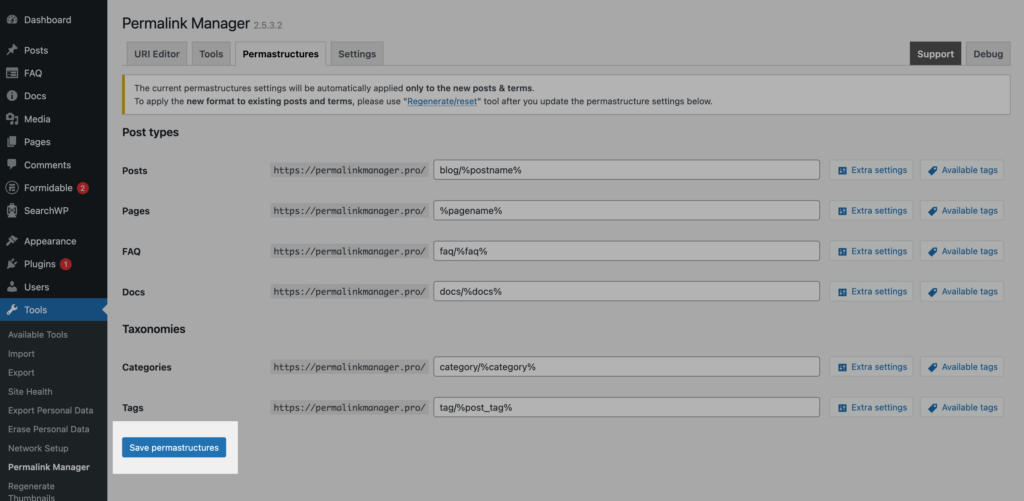The width and height of the screenshot is (1024, 501).
Task: Switch to the URI Editor tab
Action: point(156,54)
